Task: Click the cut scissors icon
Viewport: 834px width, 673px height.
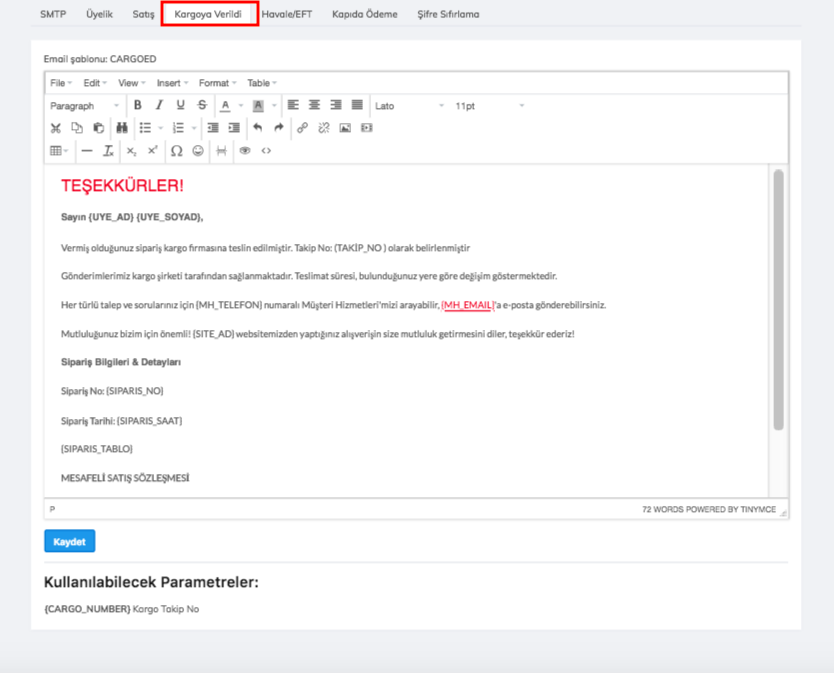Action: [x=56, y=128]
